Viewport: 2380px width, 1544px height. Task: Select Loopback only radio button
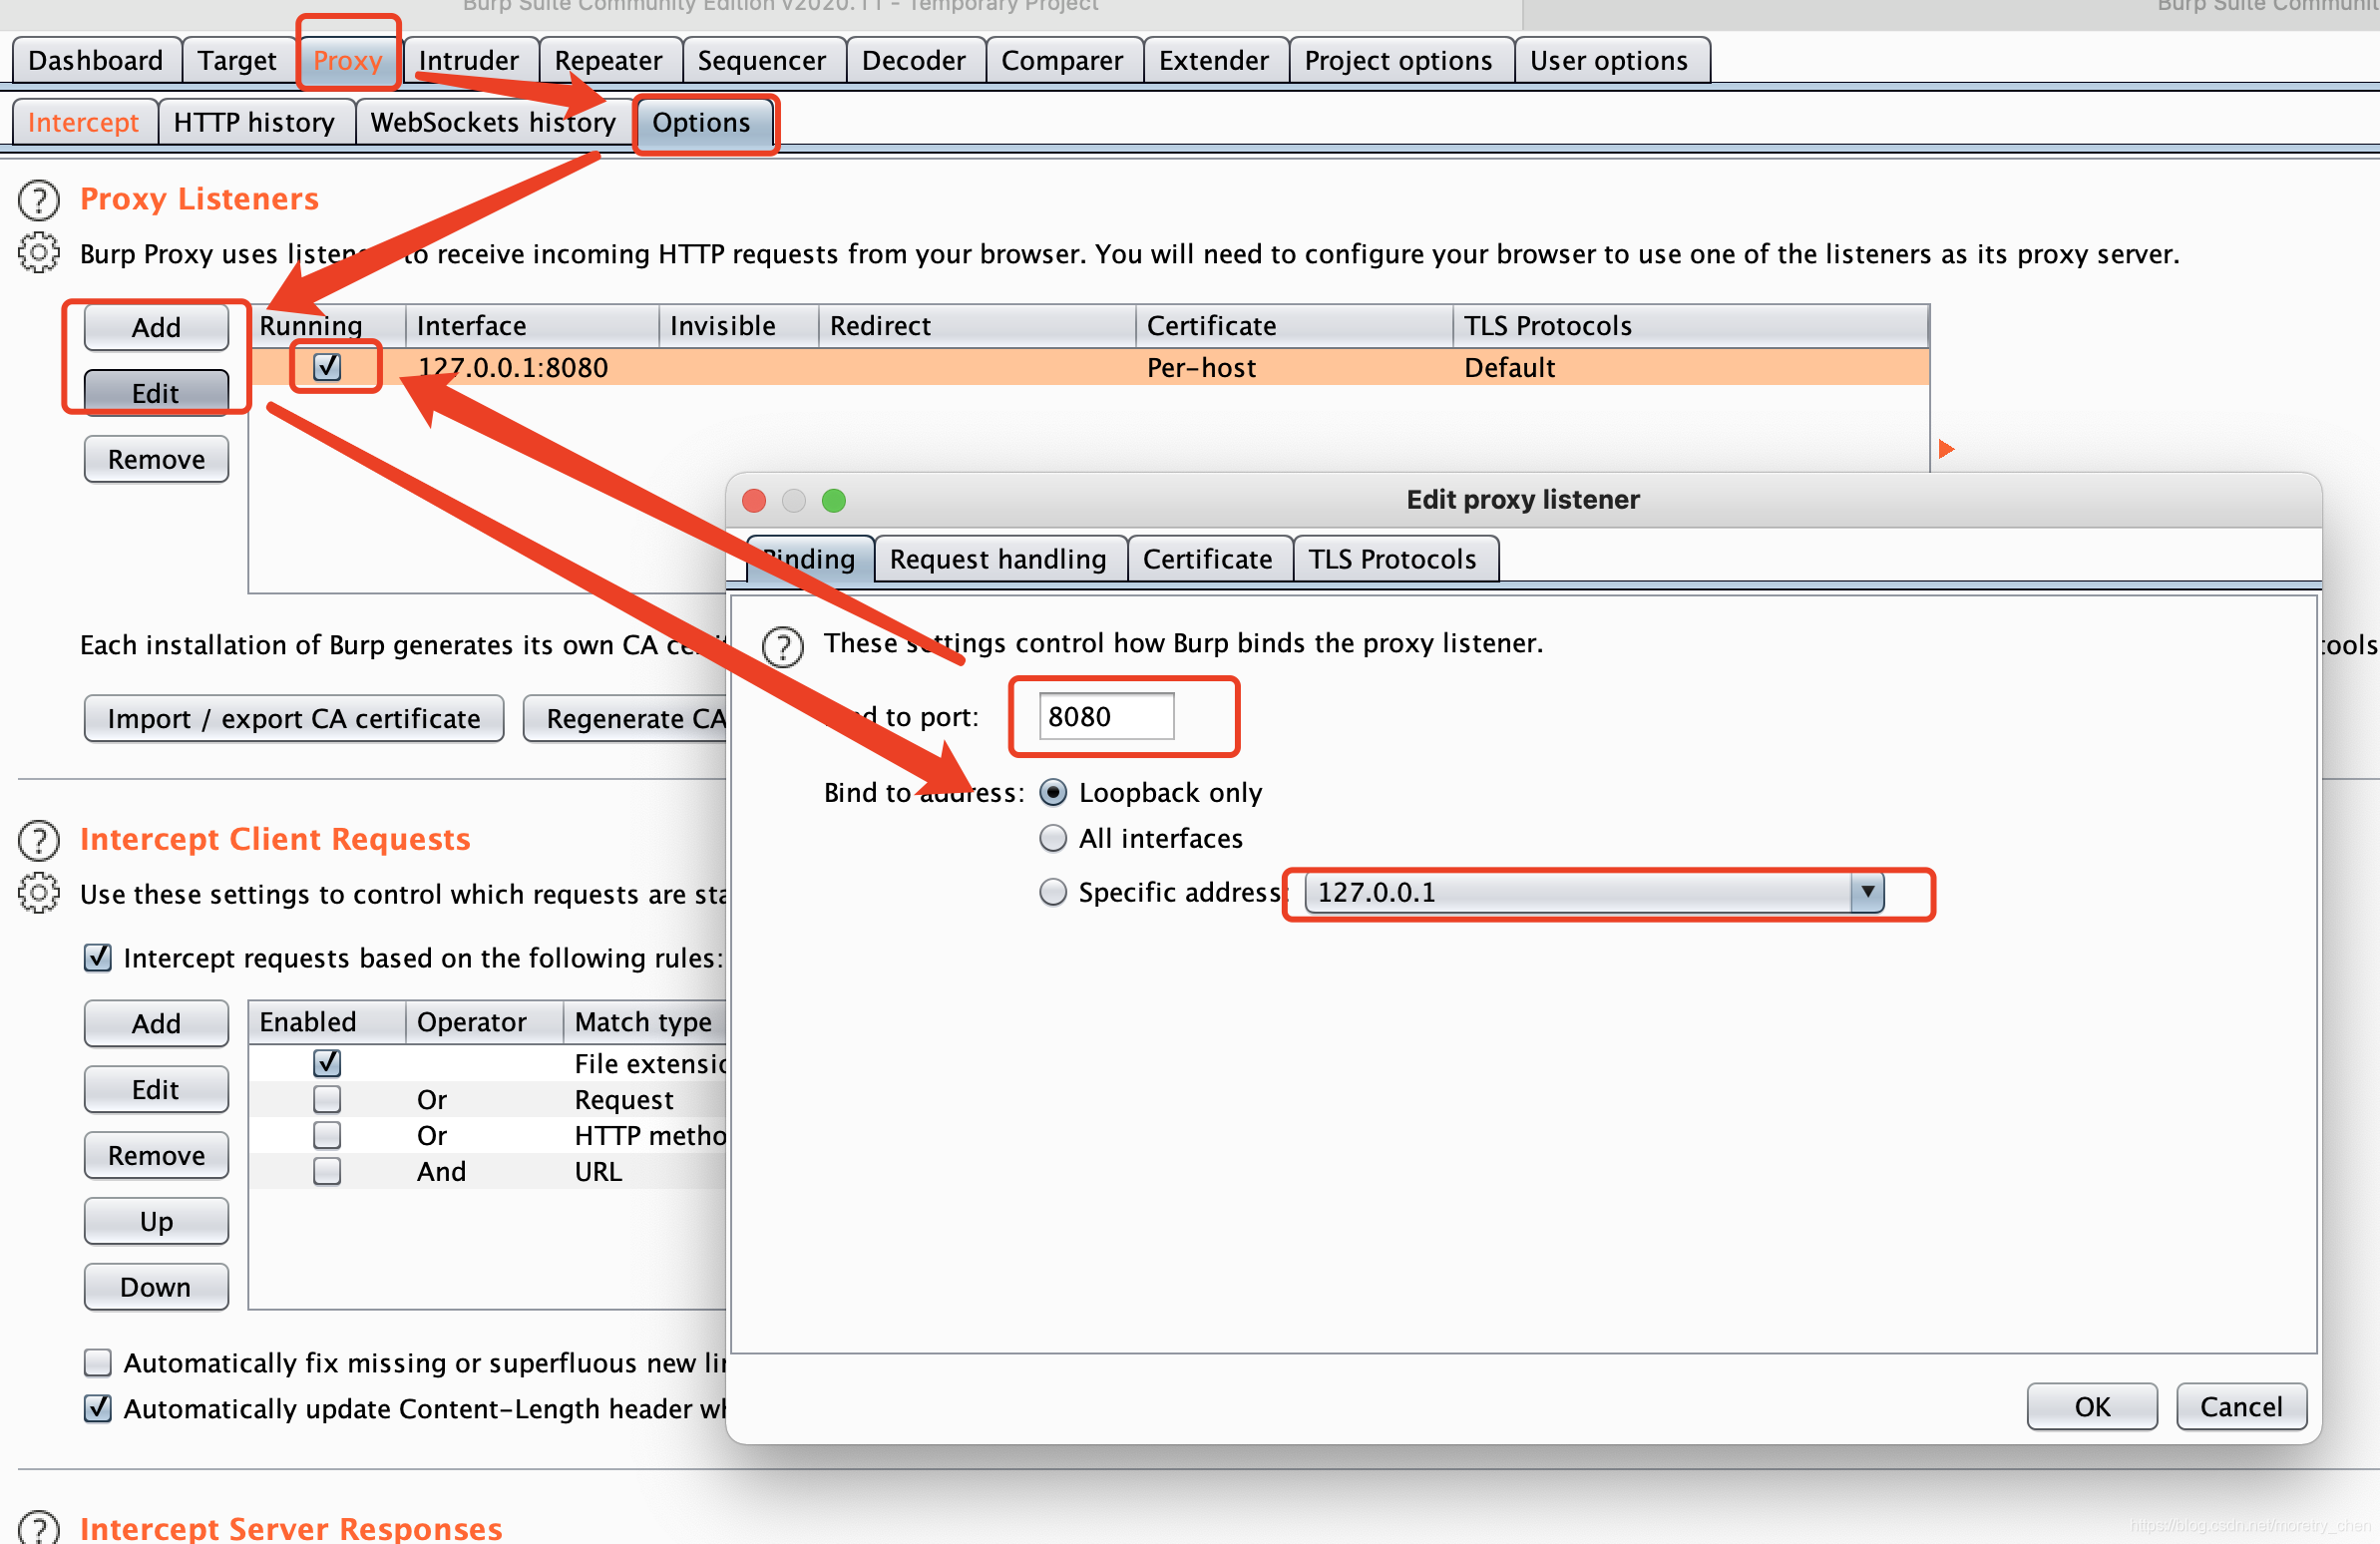coord(1053,792)
